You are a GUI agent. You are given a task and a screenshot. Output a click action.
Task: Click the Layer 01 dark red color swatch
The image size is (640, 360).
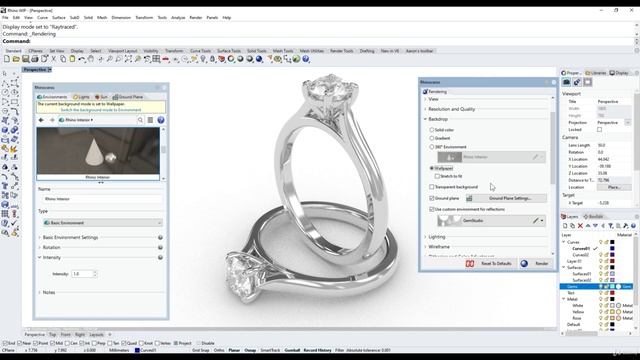point(612,261)
